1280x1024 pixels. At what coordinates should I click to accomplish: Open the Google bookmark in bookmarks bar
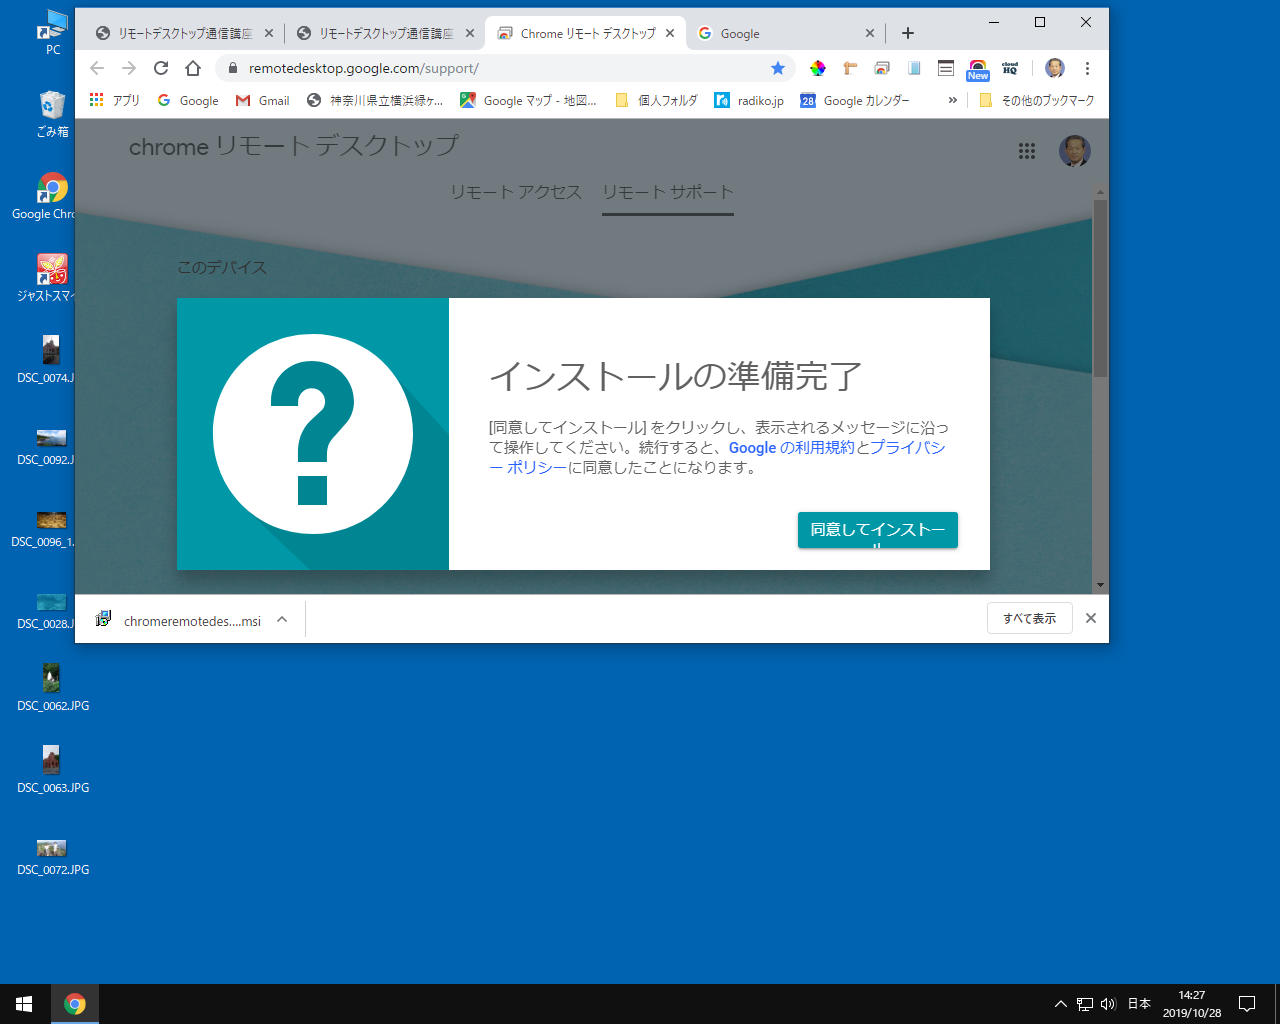[x=188, y=100]
